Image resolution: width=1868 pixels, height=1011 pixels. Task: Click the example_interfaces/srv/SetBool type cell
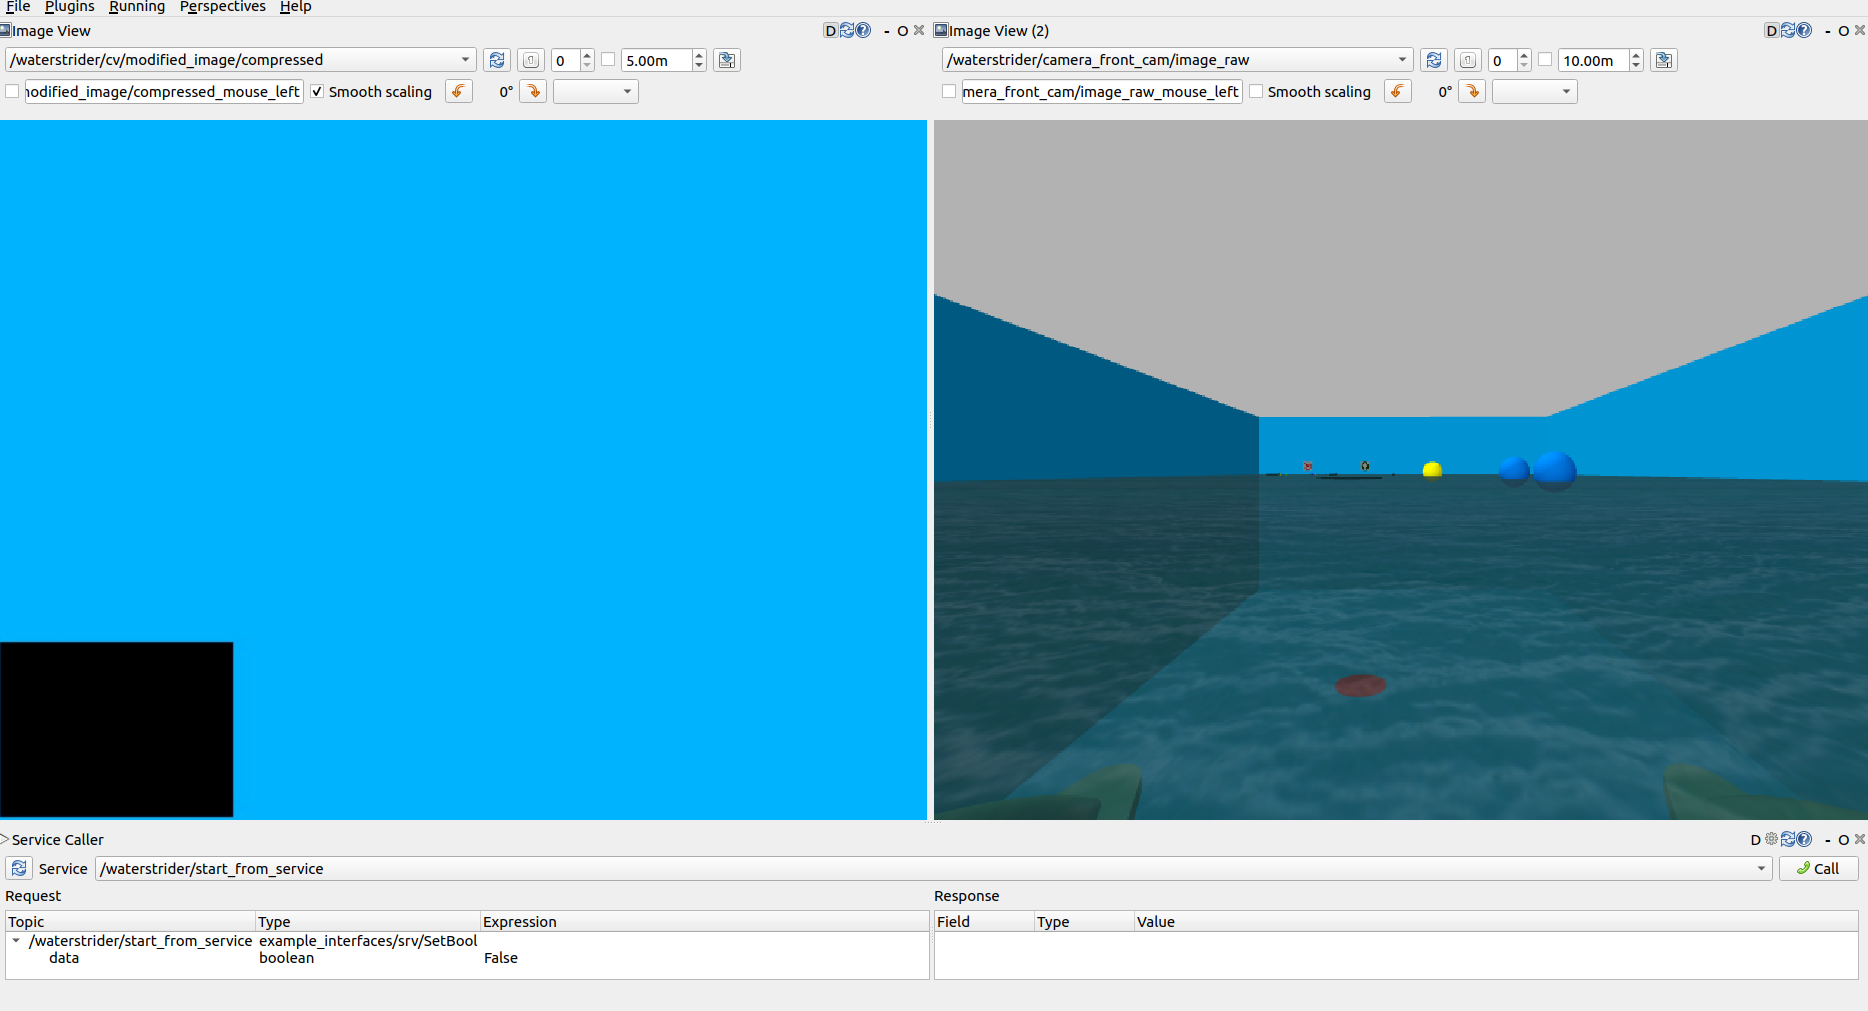(368, 940)
